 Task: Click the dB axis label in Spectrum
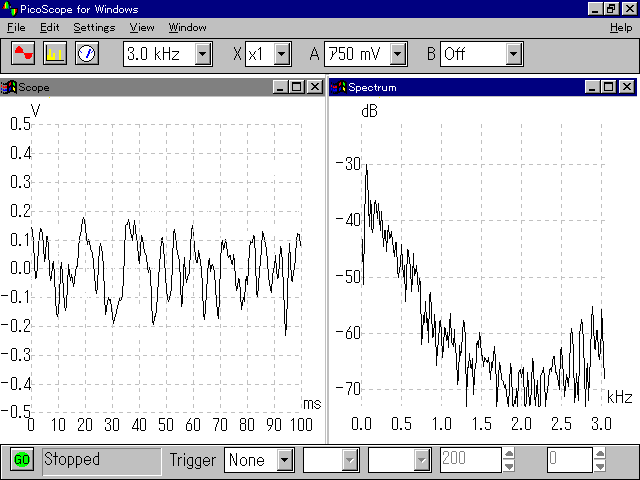click(369, 111)
